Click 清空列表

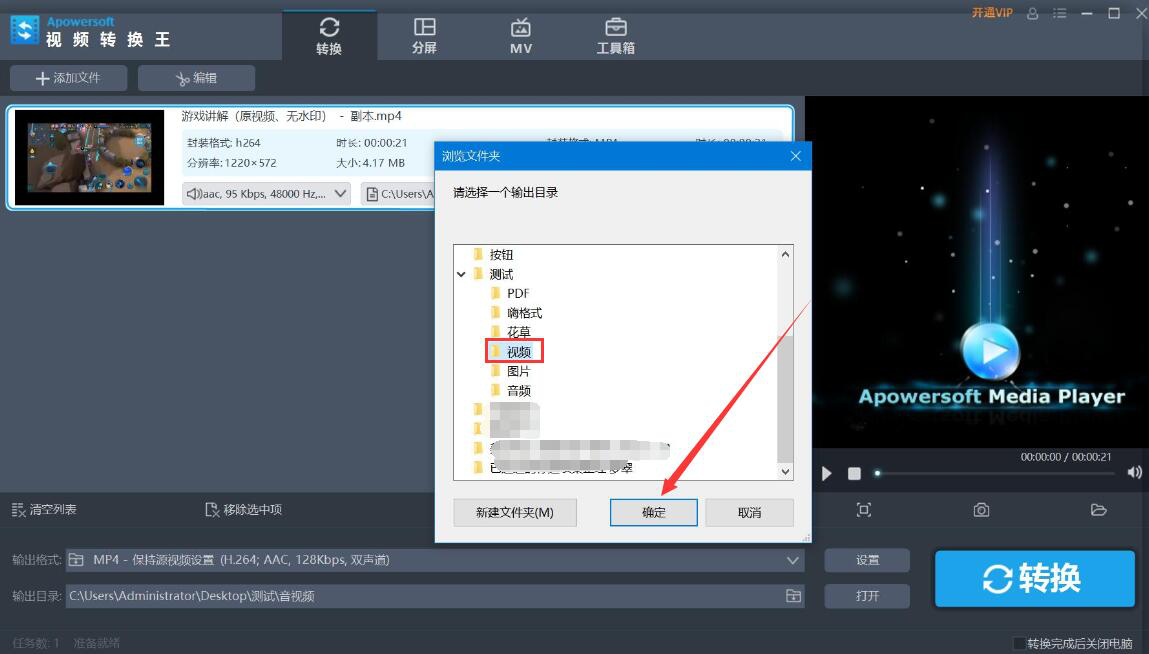[x=44, y=510]
